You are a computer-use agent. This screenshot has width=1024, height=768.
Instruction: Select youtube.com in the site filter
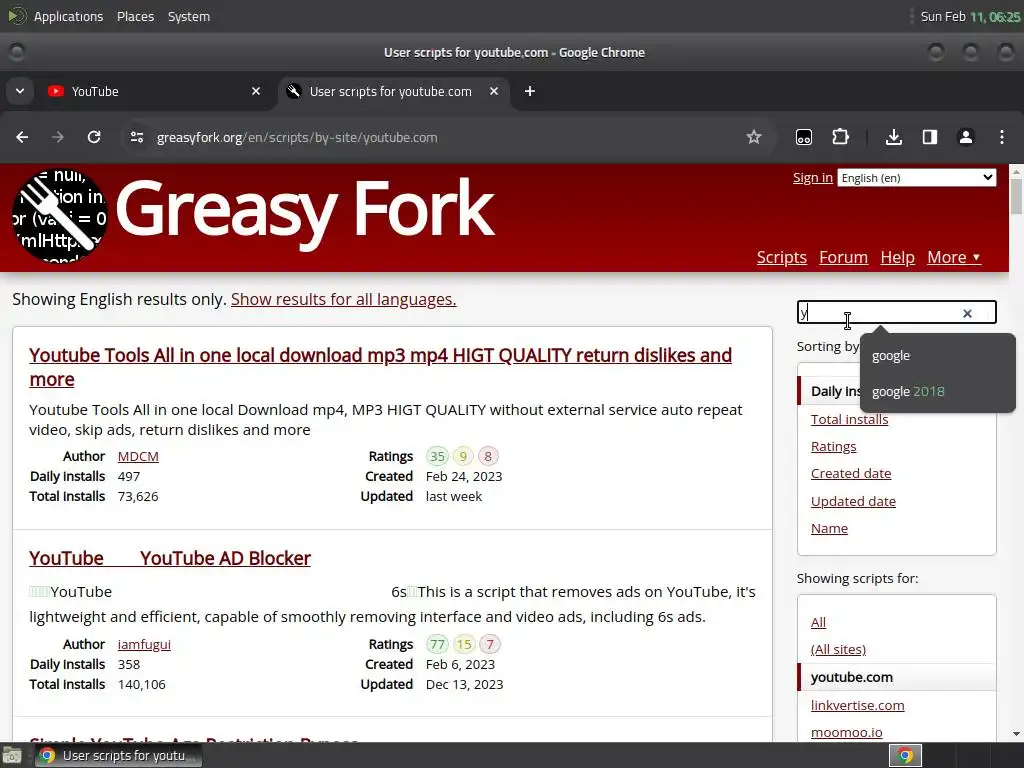(852, 677)
